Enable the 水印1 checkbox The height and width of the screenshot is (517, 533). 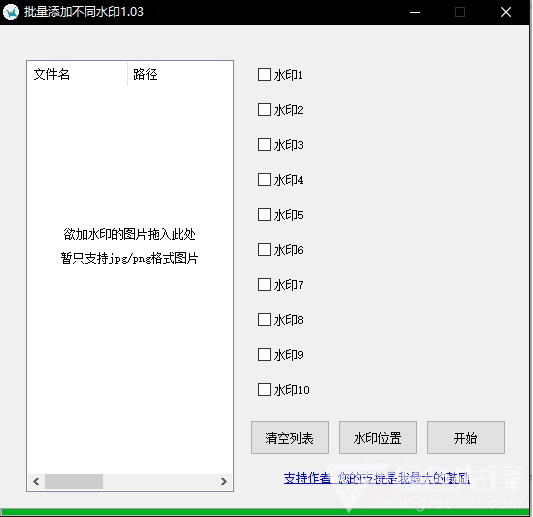point(264,75)
